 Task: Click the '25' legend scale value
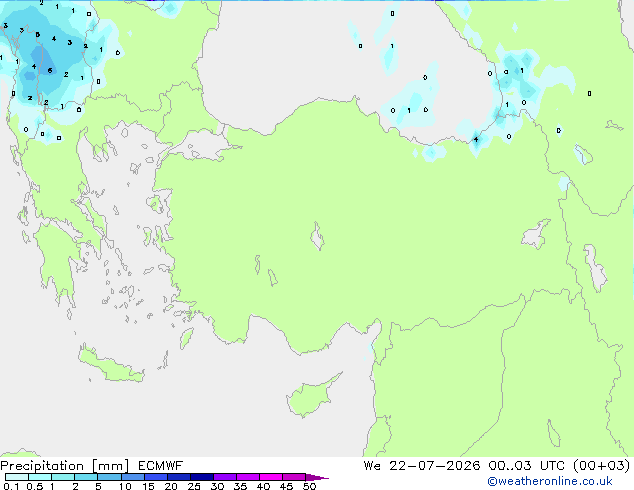point(194,486)
